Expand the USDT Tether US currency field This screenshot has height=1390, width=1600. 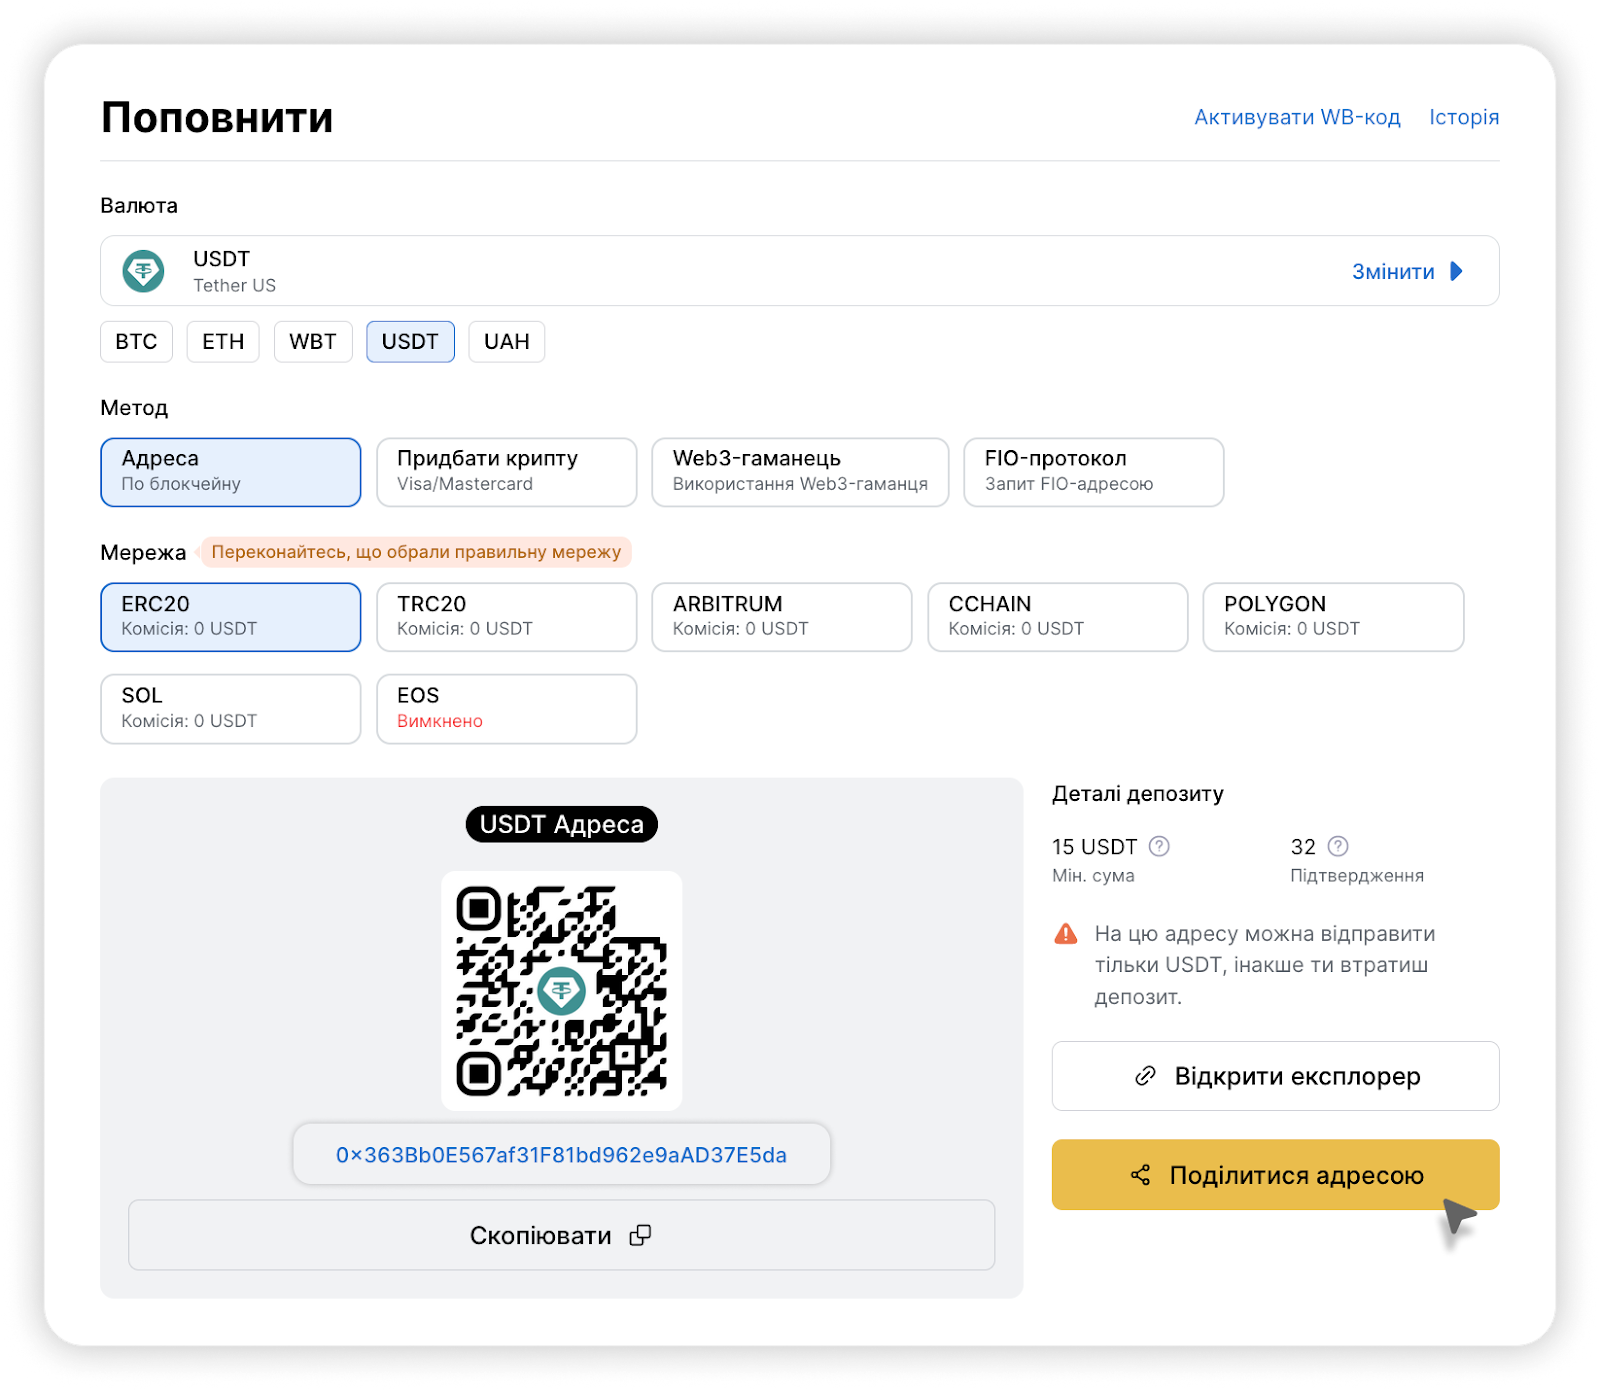pyautogui.click(x=700, y=271)
